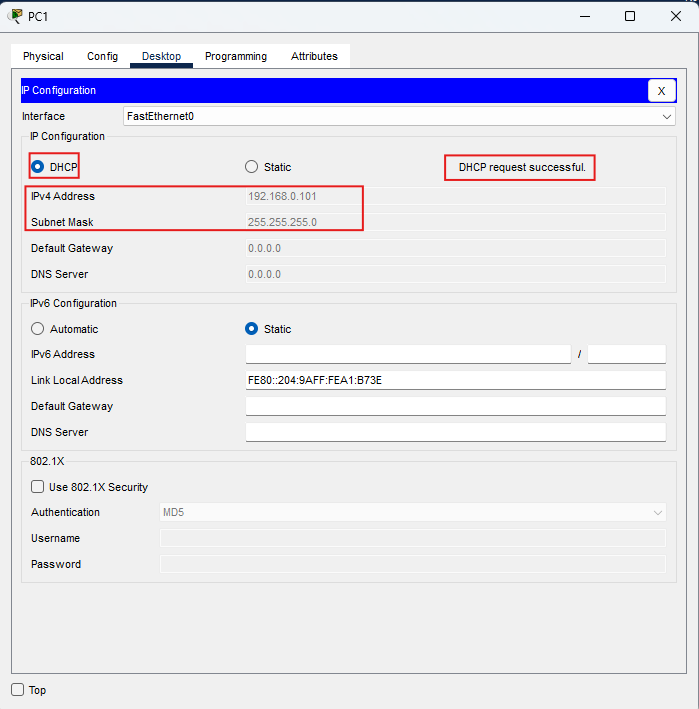Open the Desktop tab
Image resolution: width=699 pixels, height=709 pixels.
pos(161,56)
